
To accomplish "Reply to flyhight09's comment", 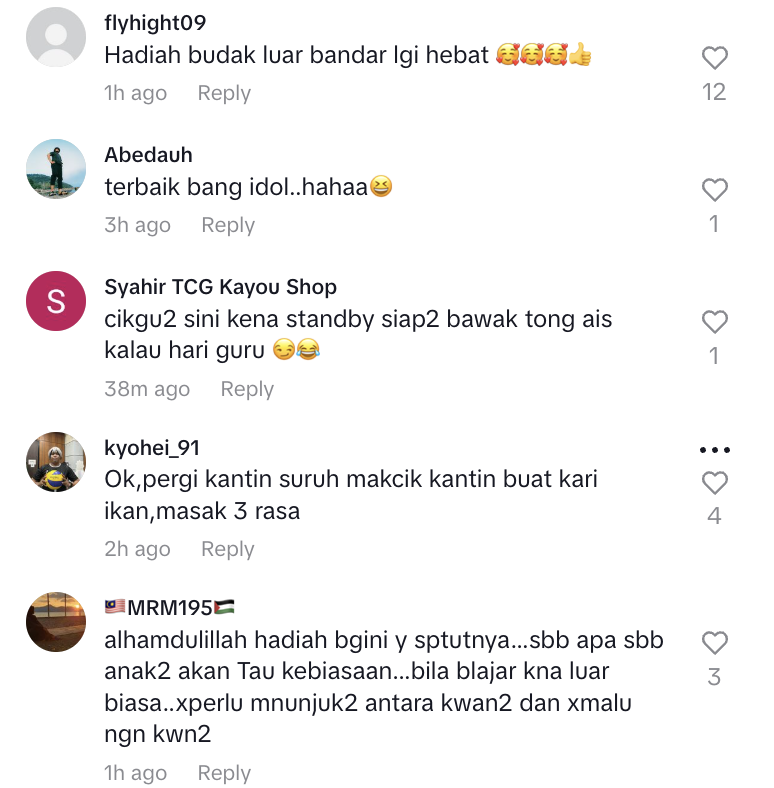I will pyautogui.click(x=224, y=93).
